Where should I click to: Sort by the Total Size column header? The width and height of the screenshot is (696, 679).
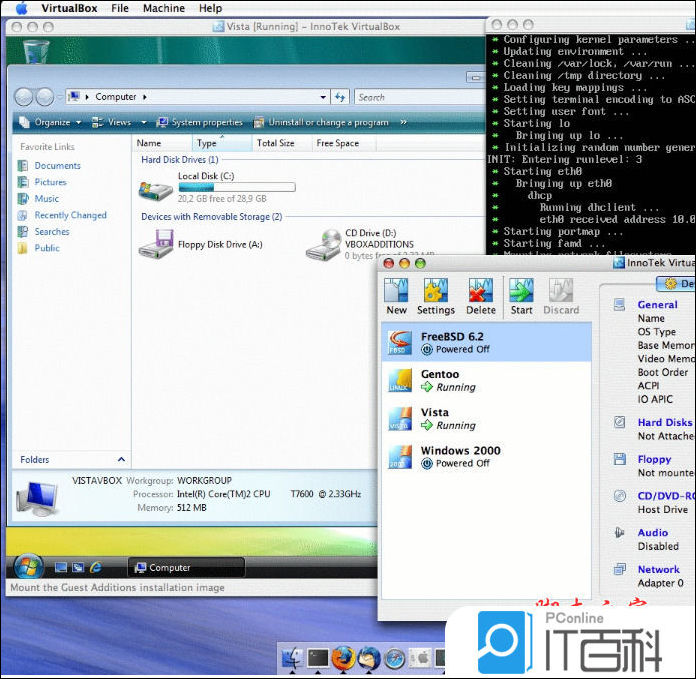[276, 143]
